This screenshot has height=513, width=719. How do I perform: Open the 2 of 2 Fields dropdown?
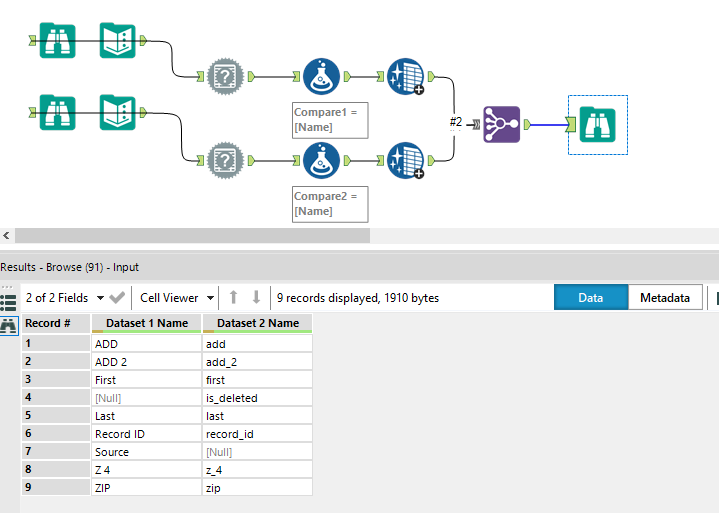point(65,298)
